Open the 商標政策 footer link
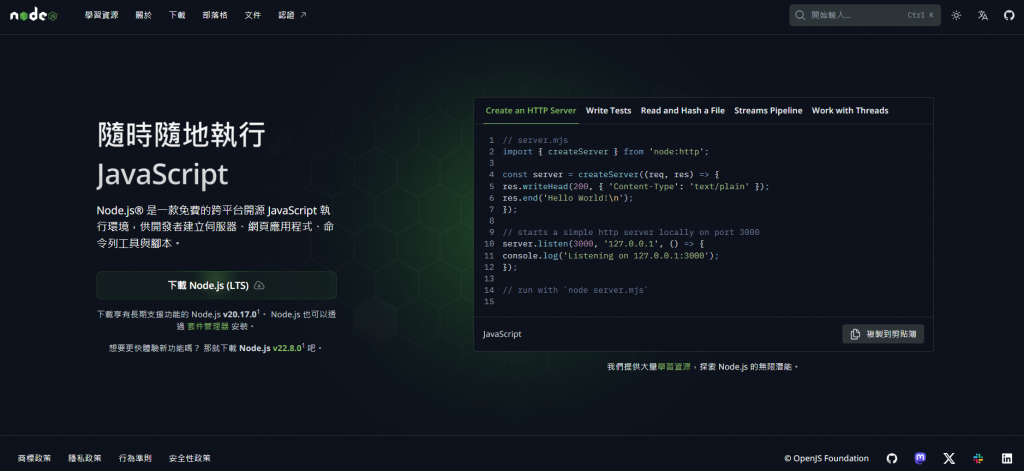1024x471 pixels. (x=34, y=459)
